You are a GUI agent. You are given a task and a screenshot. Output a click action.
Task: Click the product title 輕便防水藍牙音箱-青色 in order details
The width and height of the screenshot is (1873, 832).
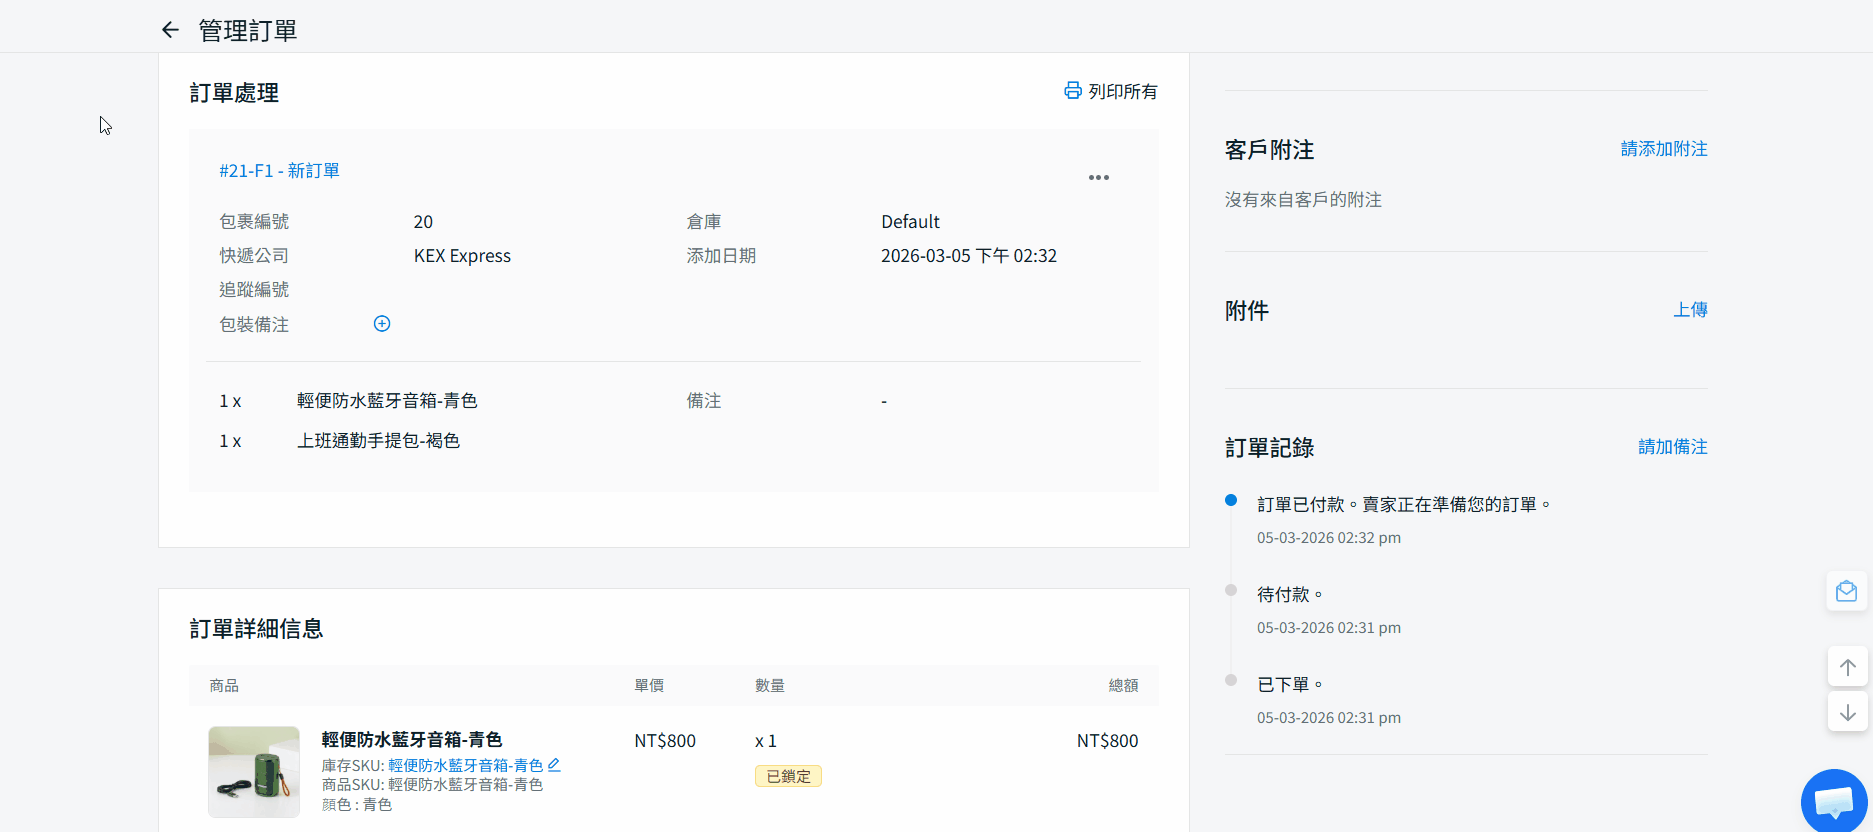pos(411,740)
